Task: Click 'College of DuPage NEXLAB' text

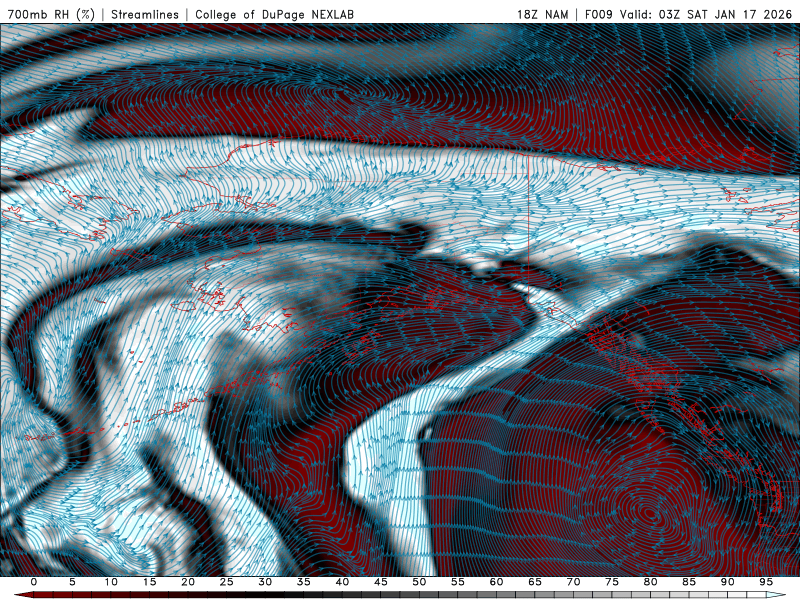Action: tap(274, 14)
